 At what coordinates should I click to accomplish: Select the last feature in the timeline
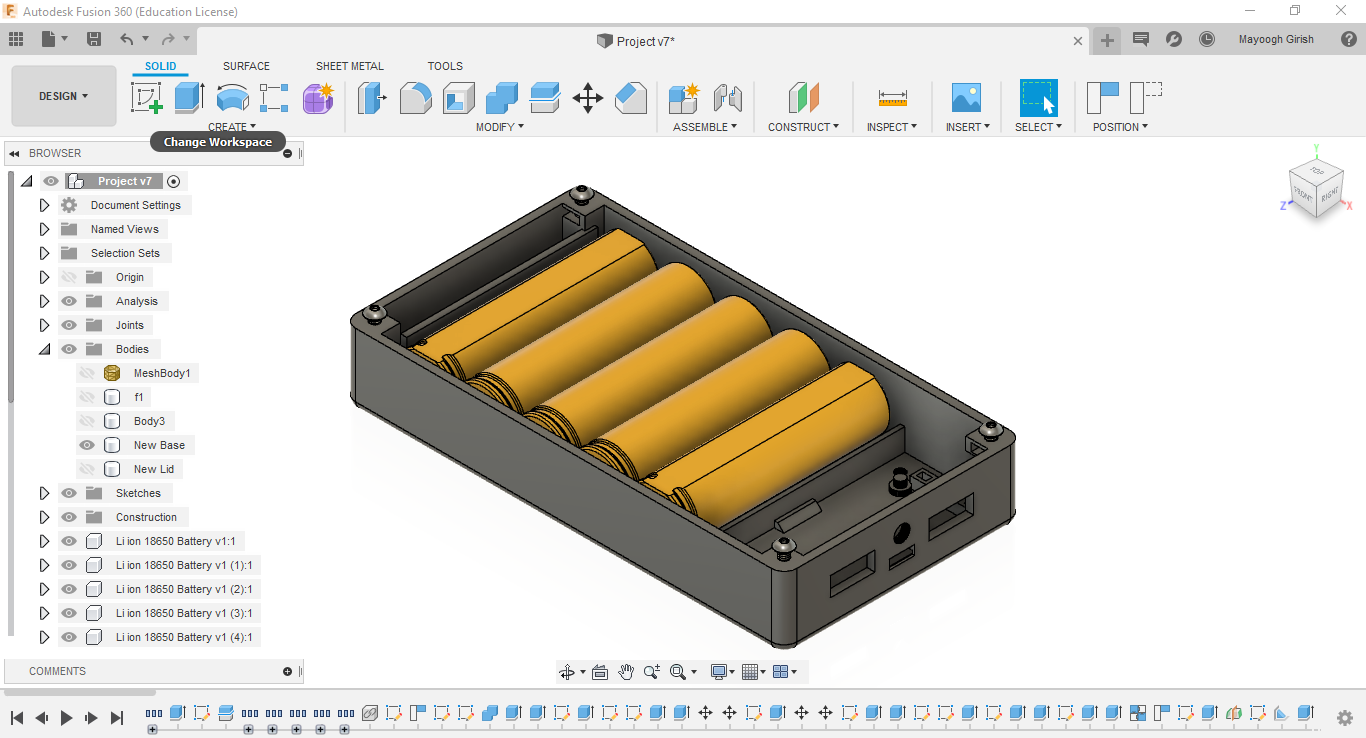tap(1305, 713)
